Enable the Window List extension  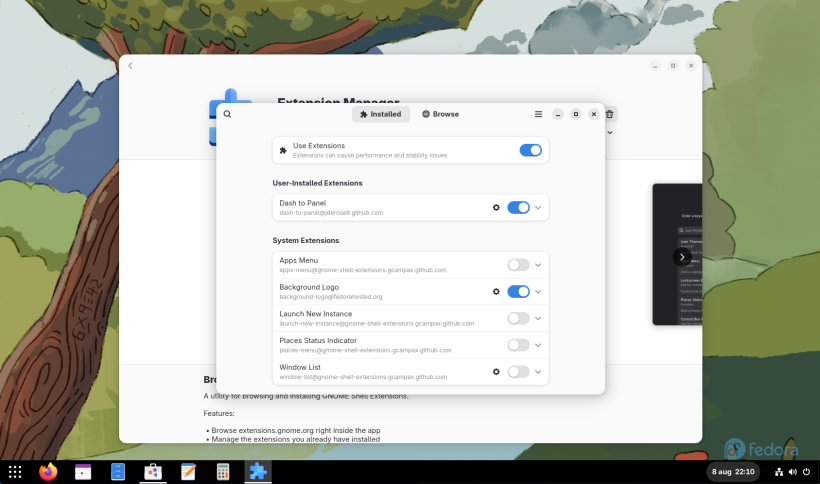click(x=518, y=372)
